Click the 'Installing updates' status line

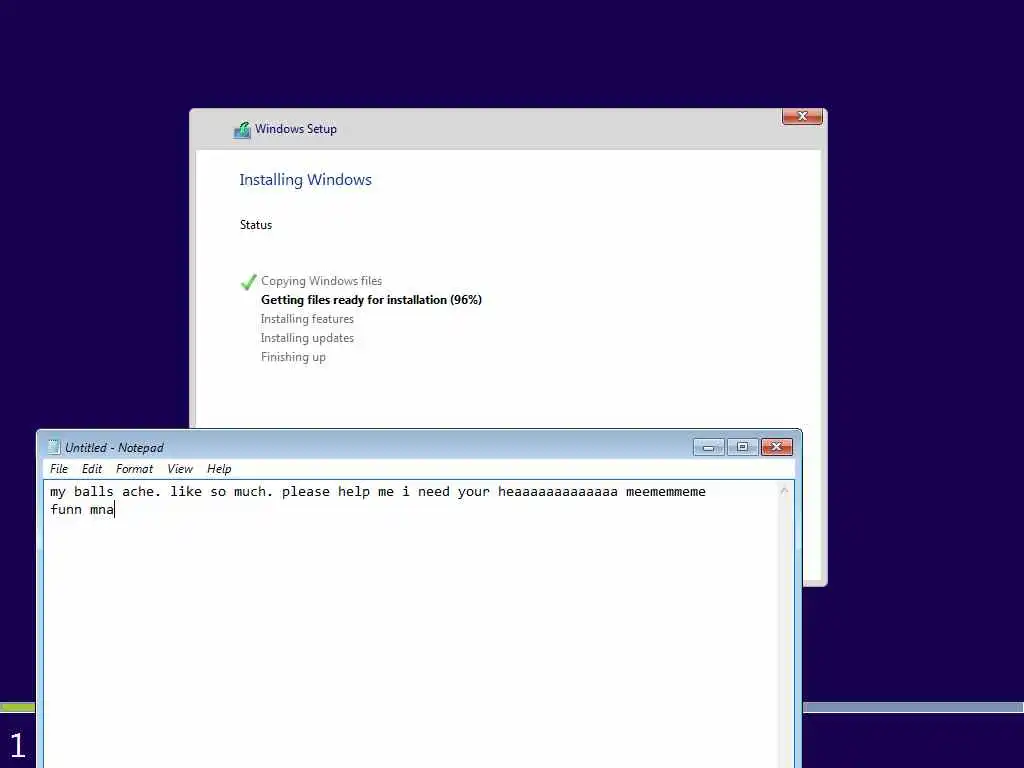pyautogui.click(x=307, y=338)
